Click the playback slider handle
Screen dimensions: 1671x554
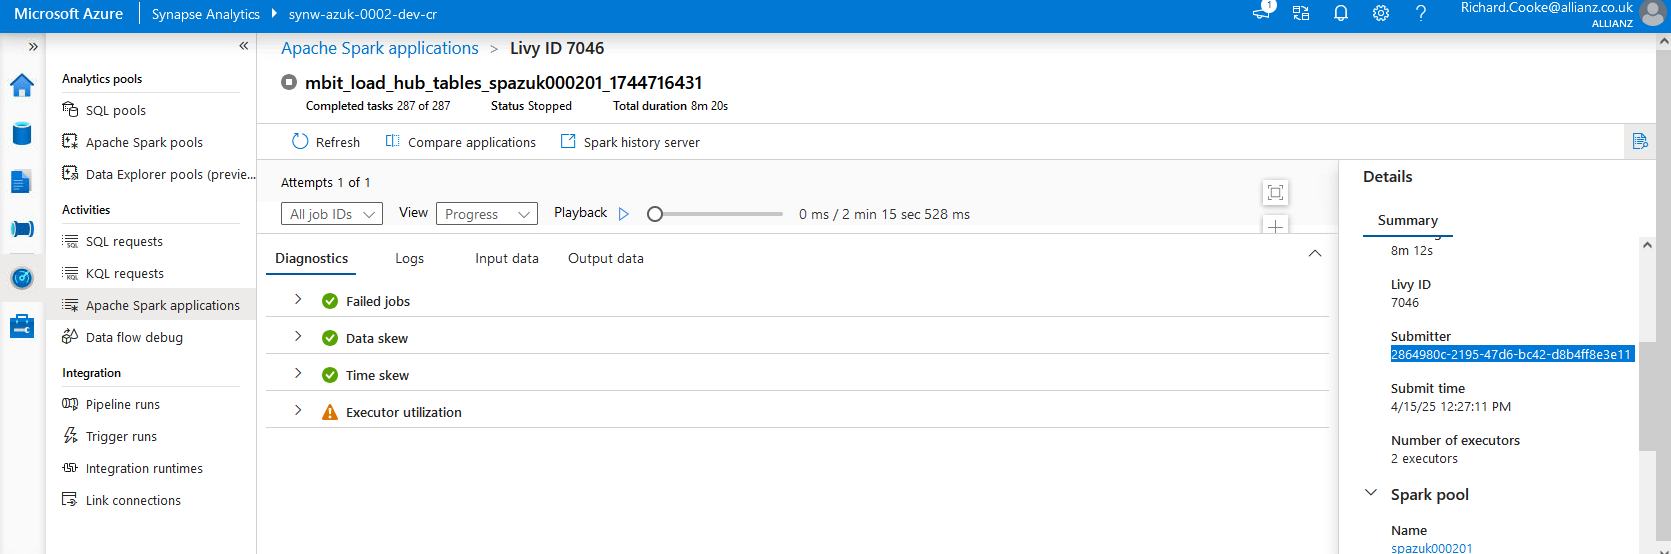[x=655, y=214]
